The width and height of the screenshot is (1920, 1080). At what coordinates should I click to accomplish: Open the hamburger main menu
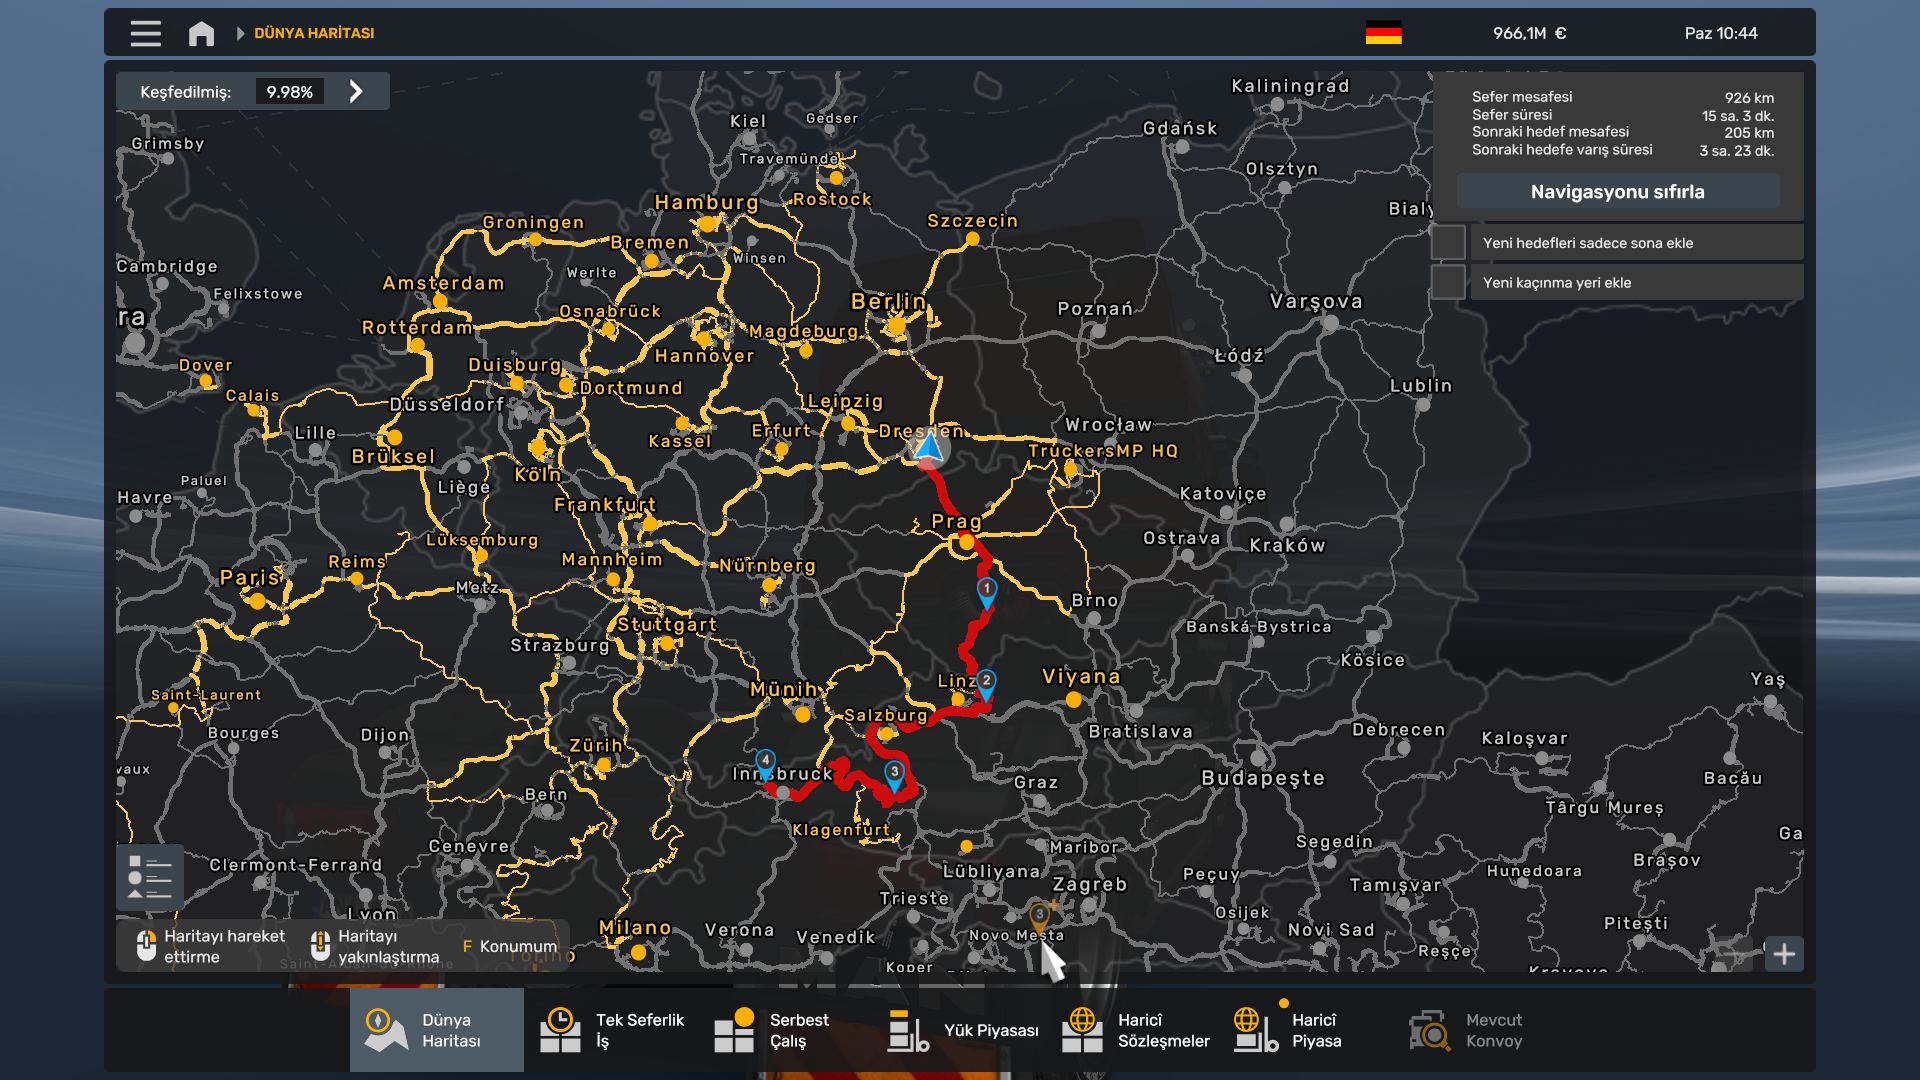tap(145, 34)
